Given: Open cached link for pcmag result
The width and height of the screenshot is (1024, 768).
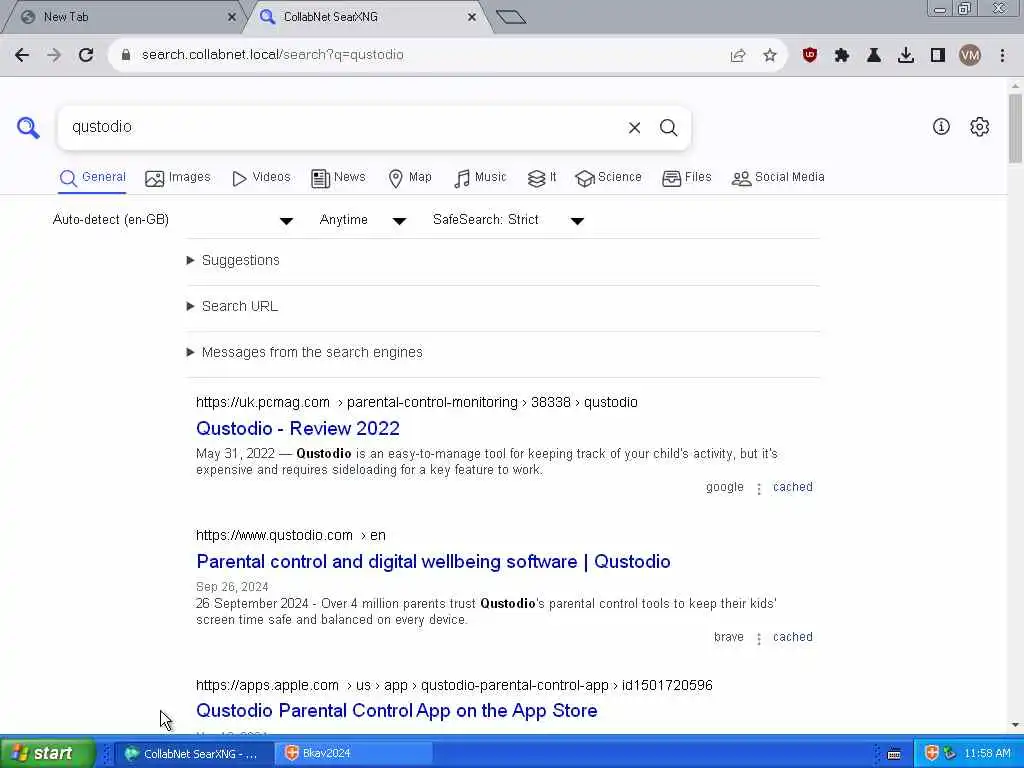Looking at the screenshot, I should pyautogui.click(x=793, y=487).
